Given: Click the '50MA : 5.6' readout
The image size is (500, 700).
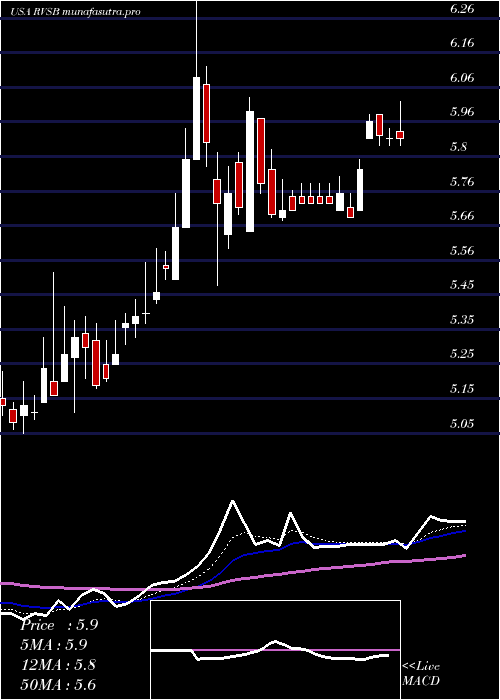Looking at the screenshot, I should tap(58, 684).
